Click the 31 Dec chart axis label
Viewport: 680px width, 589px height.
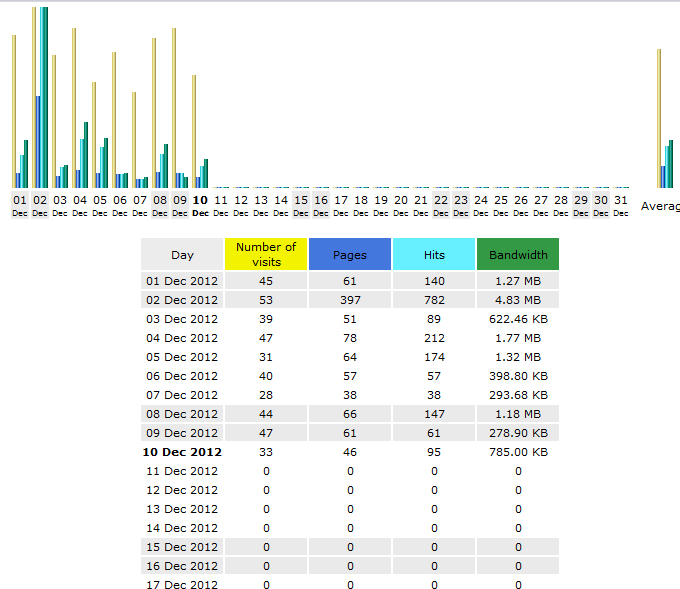(x=621, y=205)
